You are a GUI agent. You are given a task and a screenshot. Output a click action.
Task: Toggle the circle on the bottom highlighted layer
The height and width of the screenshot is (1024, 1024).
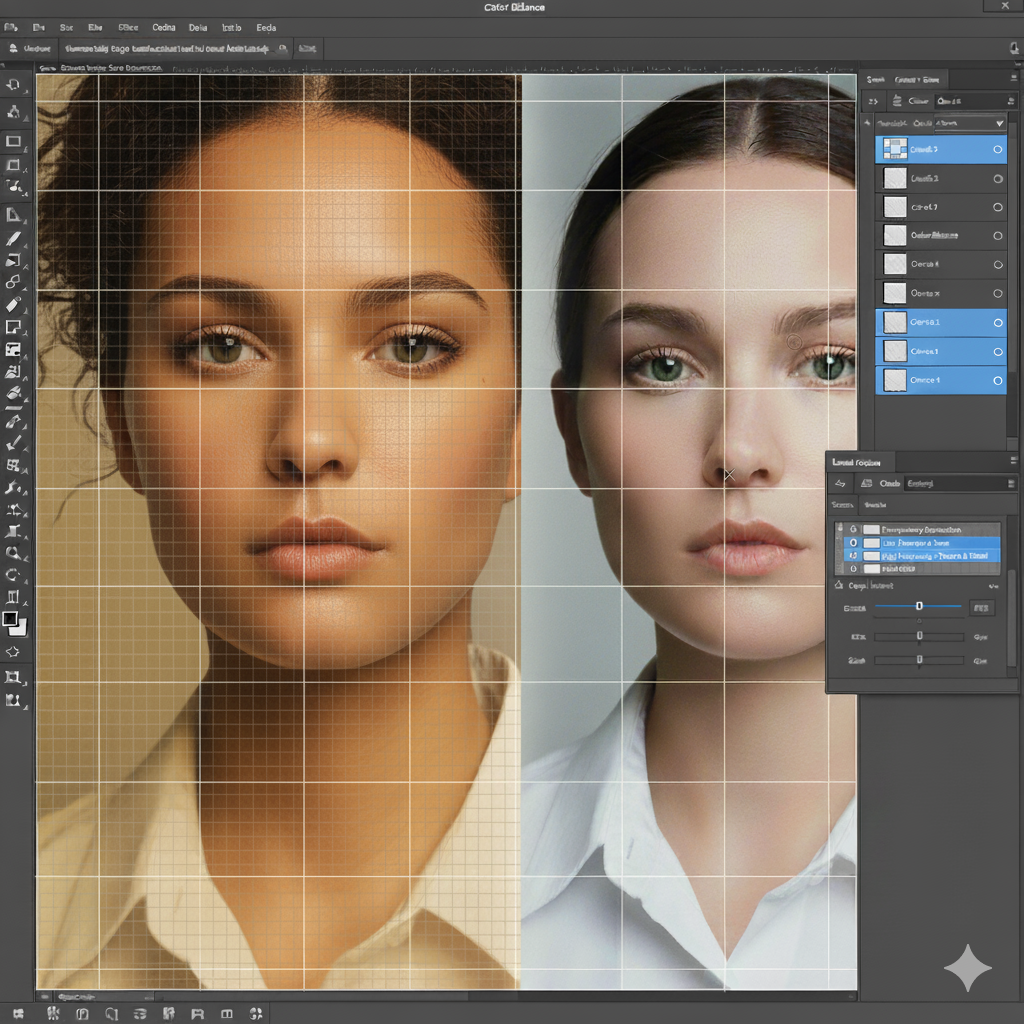coord(997,381)
